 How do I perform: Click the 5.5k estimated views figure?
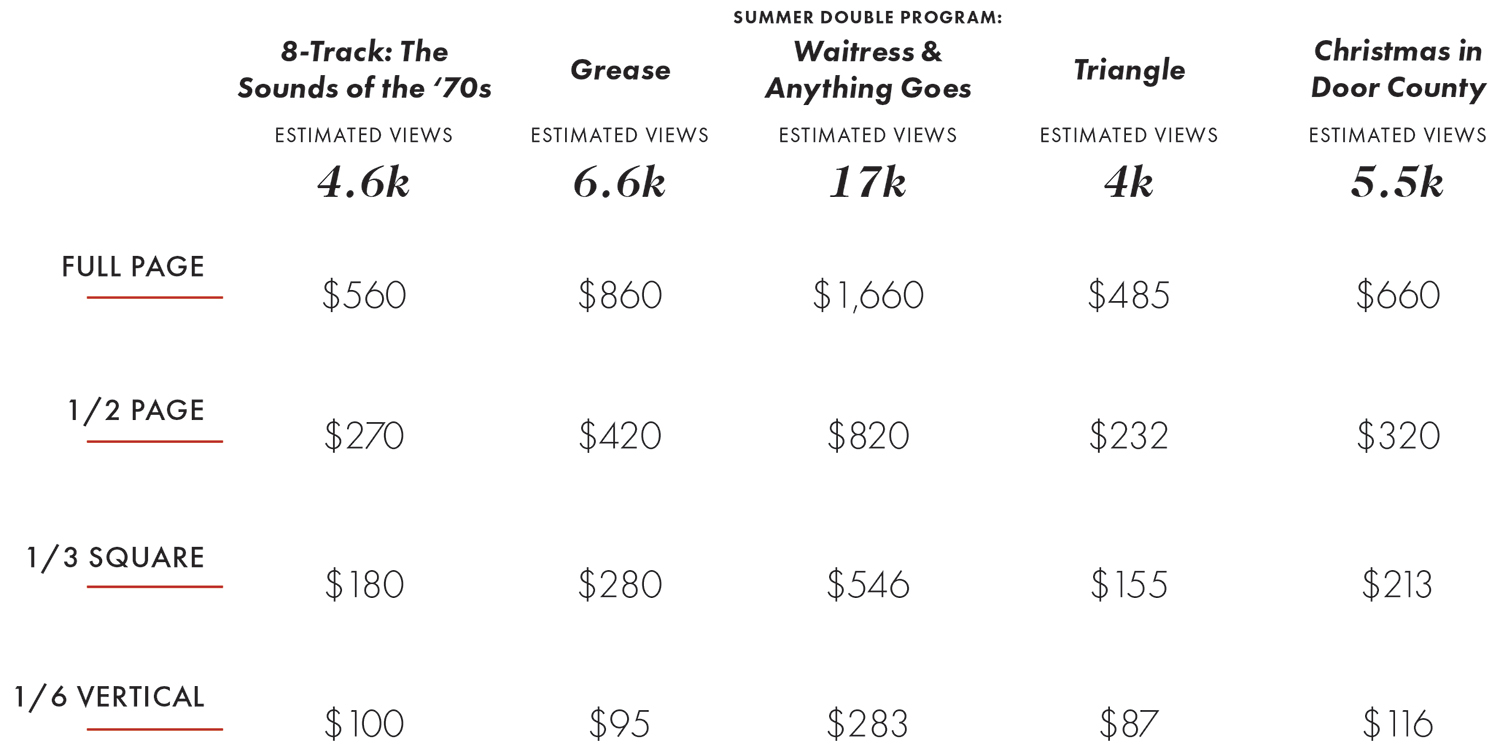pos(1397,183)
